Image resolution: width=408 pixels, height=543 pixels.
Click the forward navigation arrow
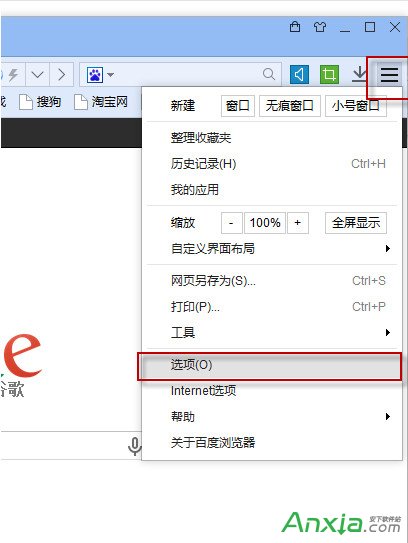[x=62, y=74]
